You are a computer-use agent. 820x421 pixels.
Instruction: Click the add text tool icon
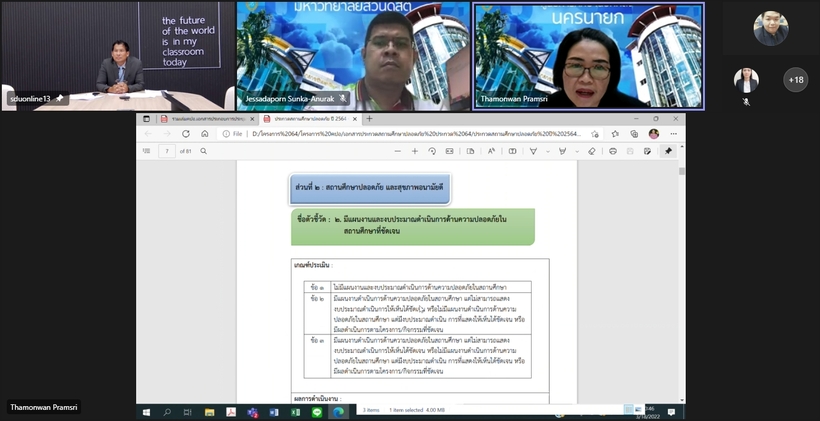[512, 151]
